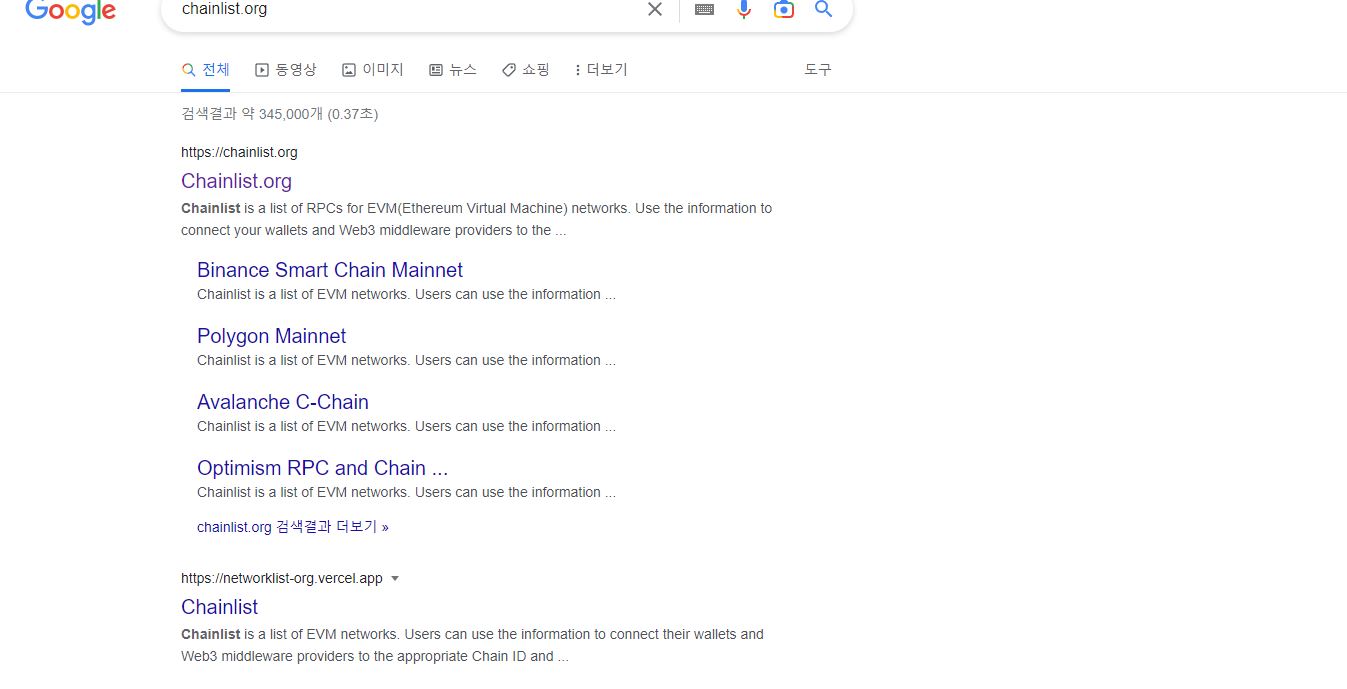Click snippet under Optimism RPC and Chain
The height and width of the screenshot is (689, 1347).
406,492
